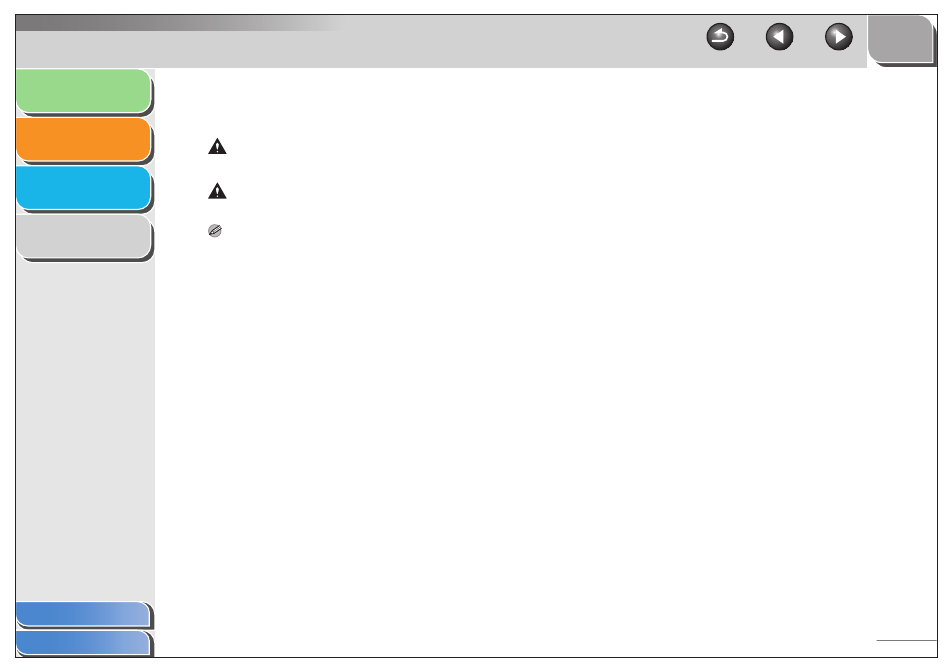Click the curved return arrow button
This screenshot has height=672, width=950.
pos(720,37)
